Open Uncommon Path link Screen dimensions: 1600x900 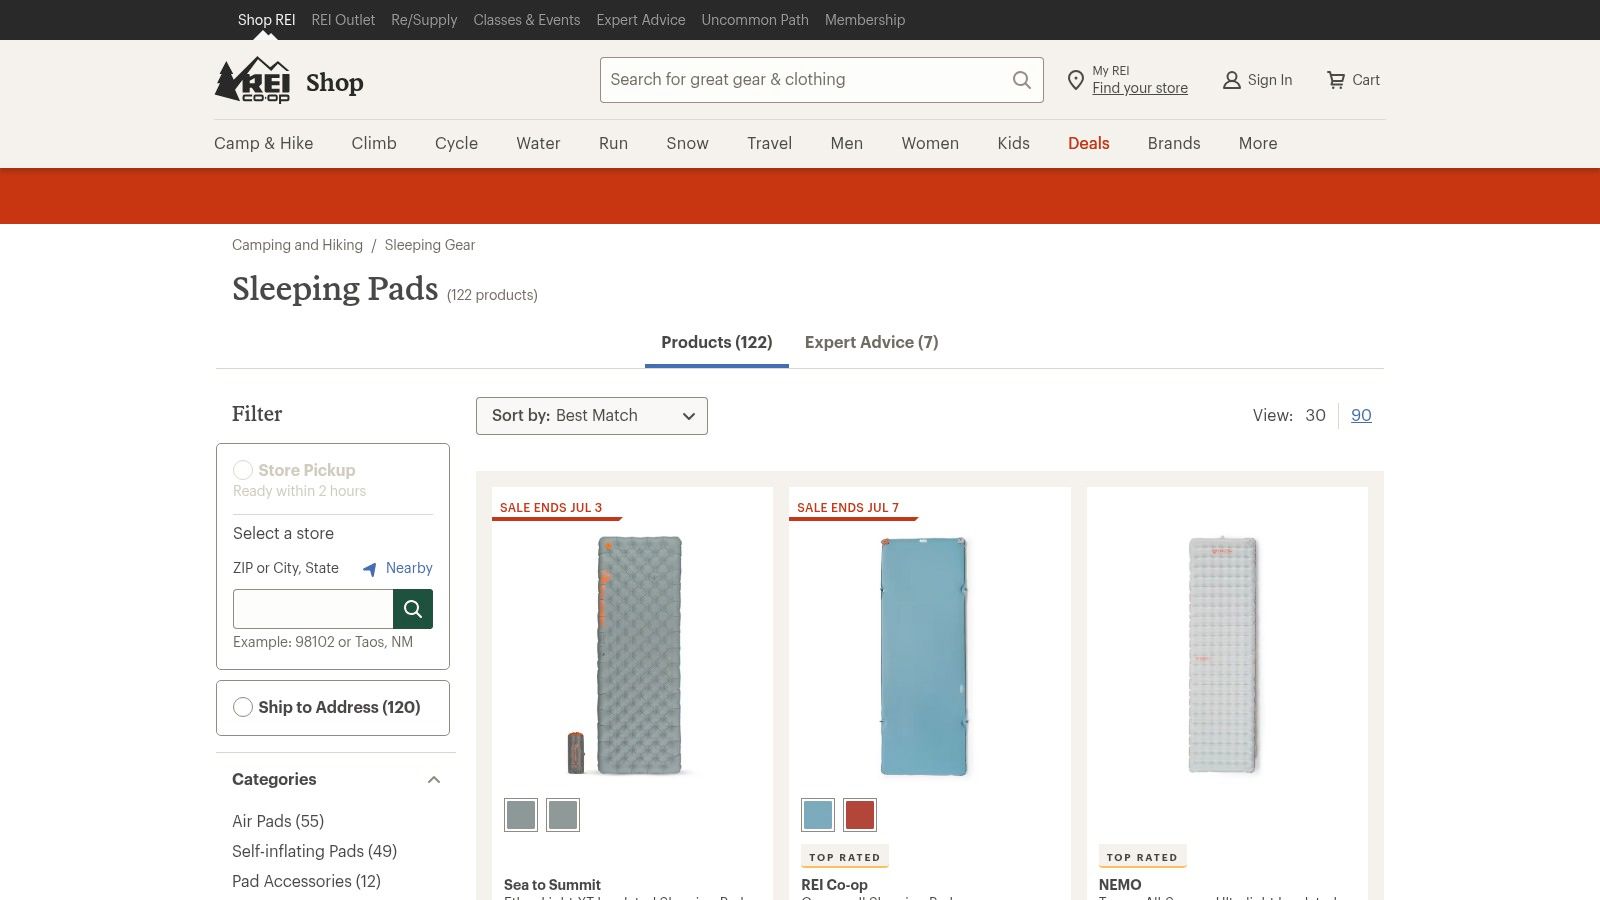coord(755,20)
